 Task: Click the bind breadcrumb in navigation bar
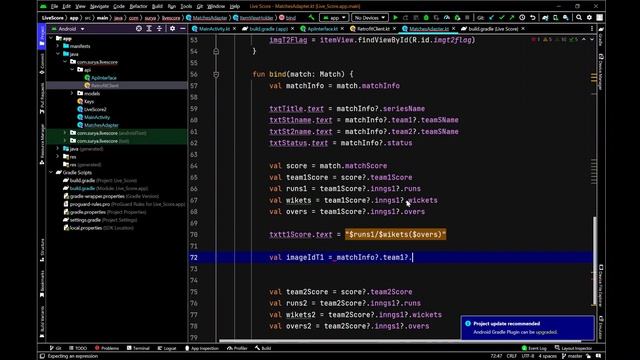click(x=287, y=18)
